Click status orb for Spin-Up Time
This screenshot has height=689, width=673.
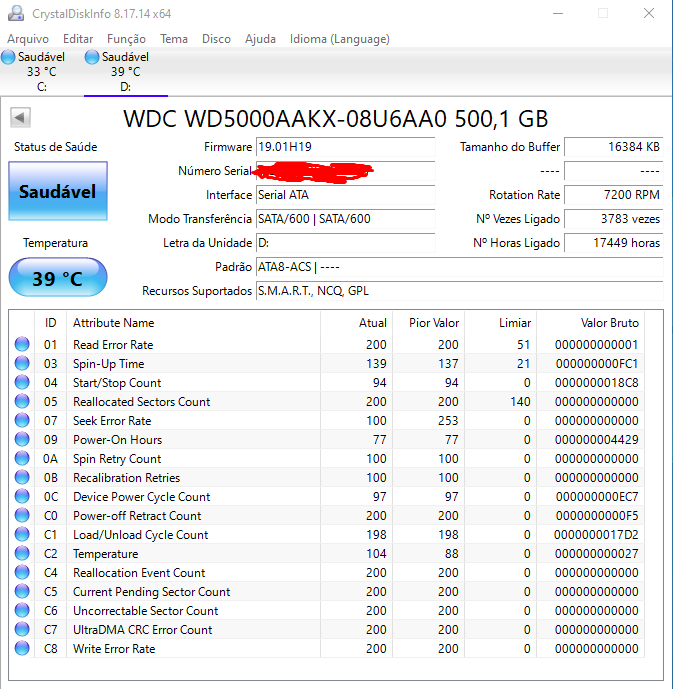[x=22, y=363]
